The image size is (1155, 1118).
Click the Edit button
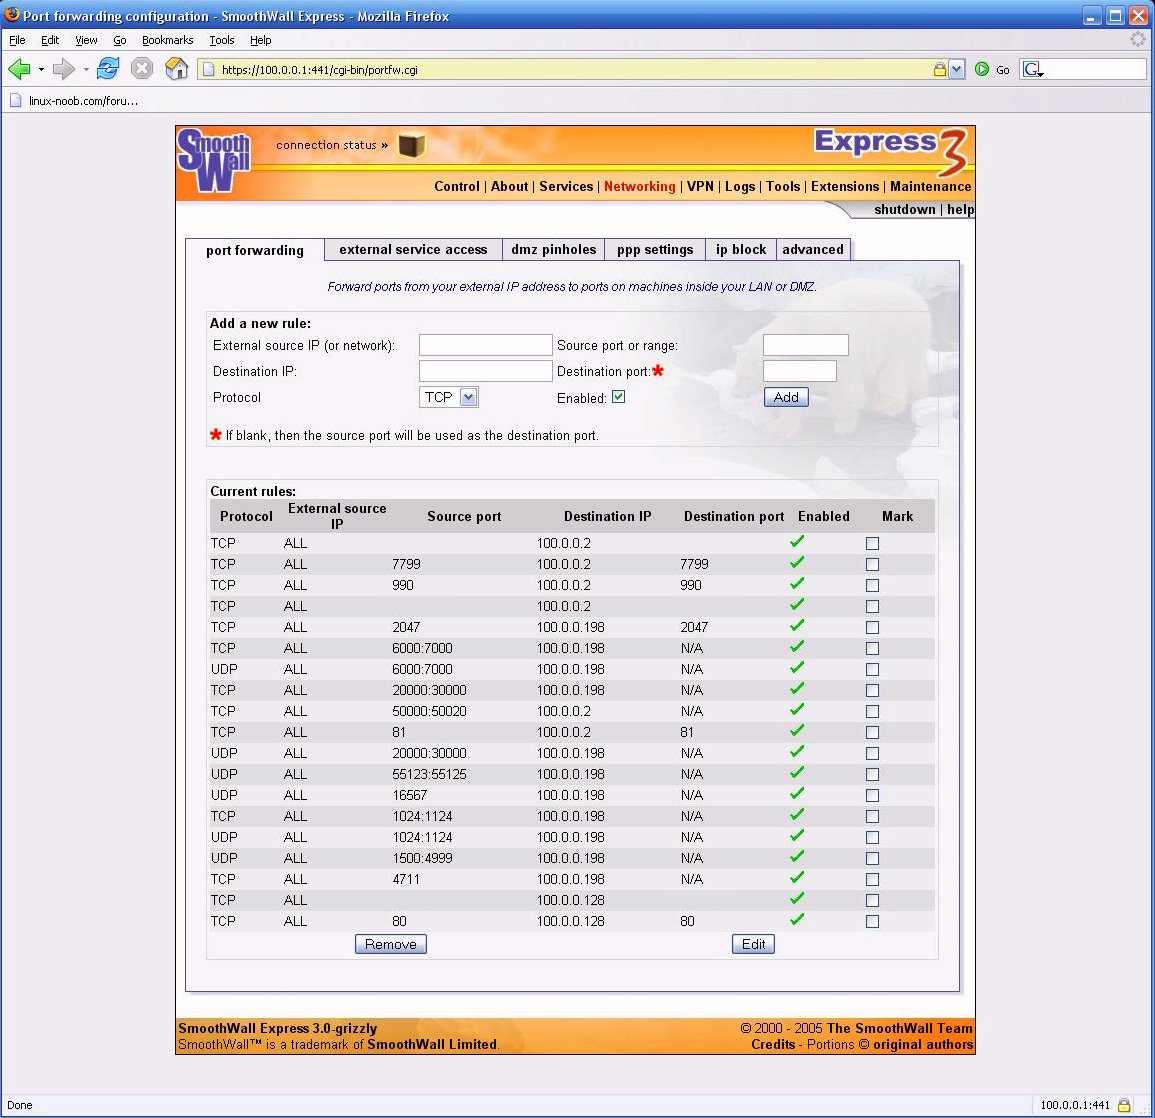tap(753, 944)
